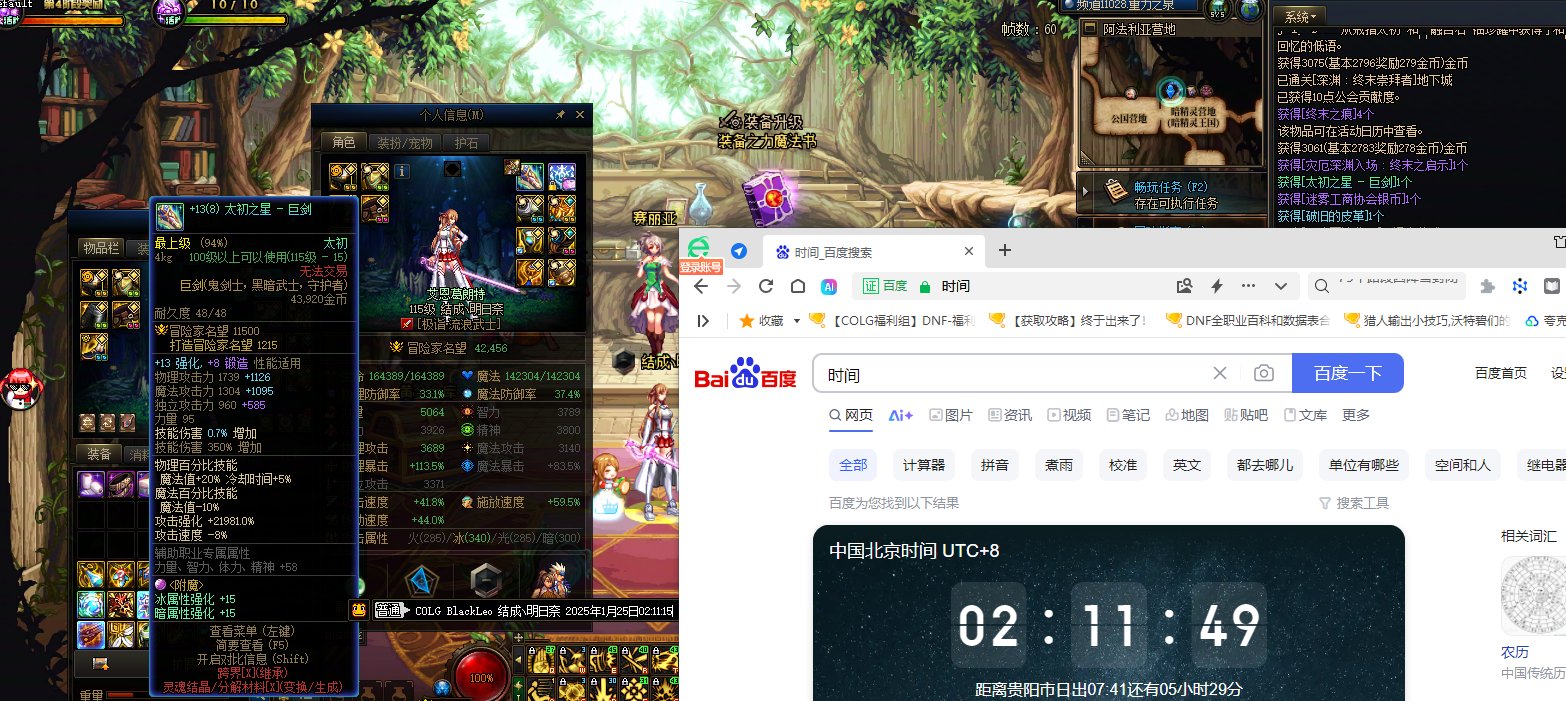Close the 时间_百度搜索 tab
This screenshot has height=701, width=1566.
969,251
